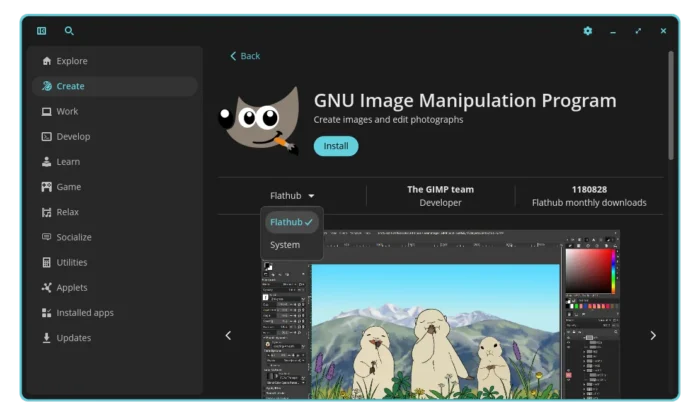Collapse the Flathub source dropdown
Image resolution: width=700 pixels, height=416 pixels.
tap(292, 196)
